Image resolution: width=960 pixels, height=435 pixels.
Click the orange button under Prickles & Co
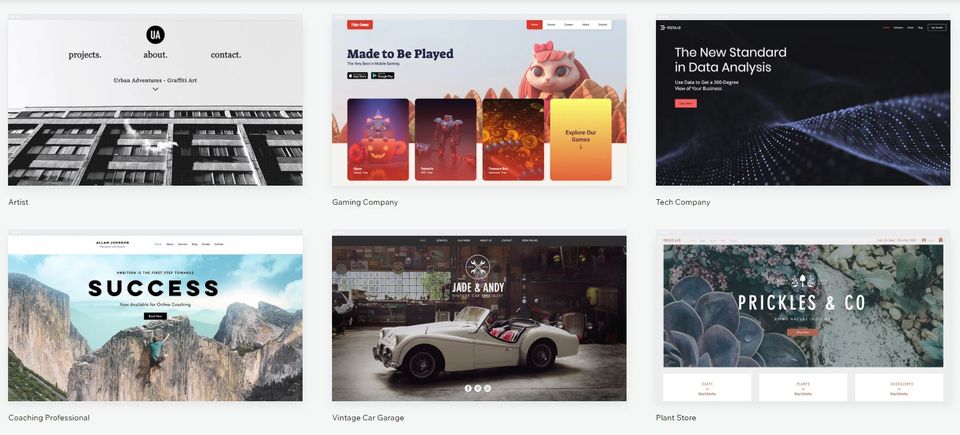coord(802,332)
